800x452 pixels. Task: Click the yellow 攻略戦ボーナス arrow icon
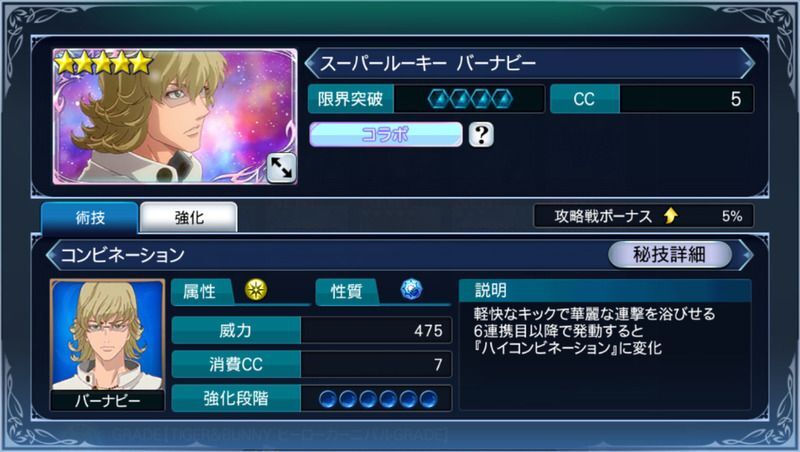coord(671,216)
